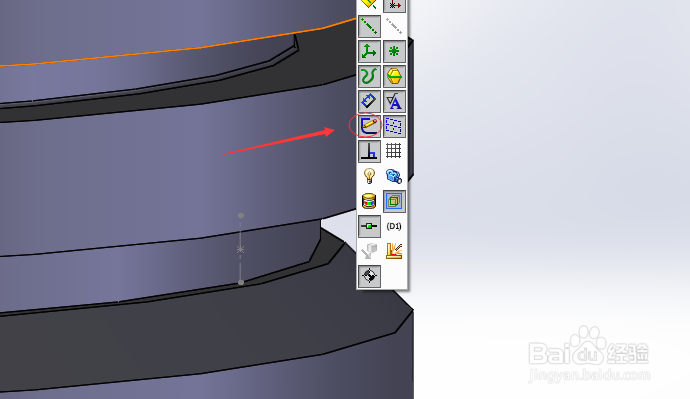Toggle yellow hexagonal solid visibility icon

(x=394, y=76)
